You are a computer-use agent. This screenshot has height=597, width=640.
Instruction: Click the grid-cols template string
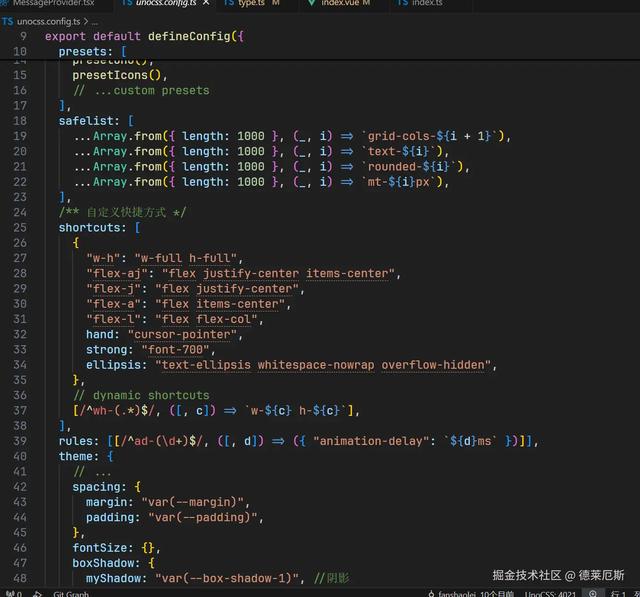tap(429, 136)
